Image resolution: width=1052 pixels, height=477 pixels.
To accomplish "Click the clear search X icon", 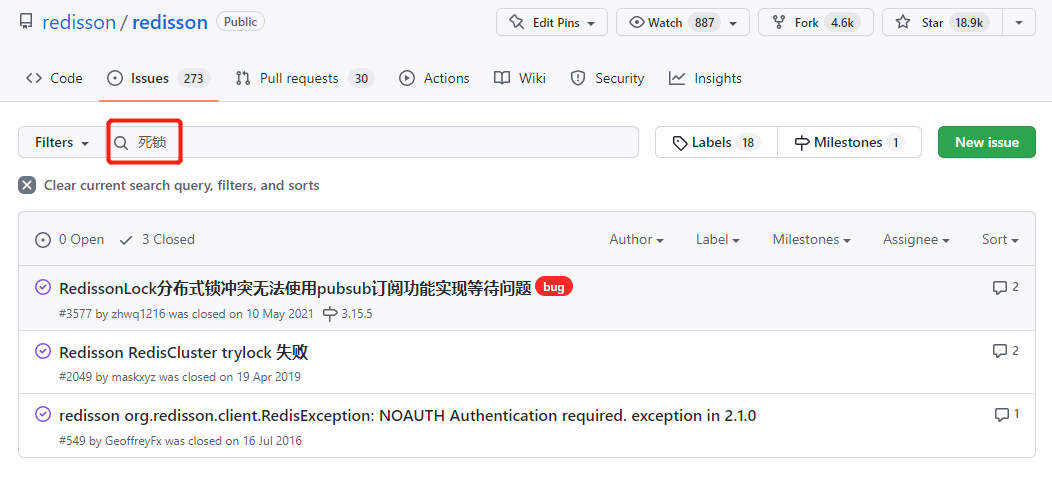I will (27, 185).
